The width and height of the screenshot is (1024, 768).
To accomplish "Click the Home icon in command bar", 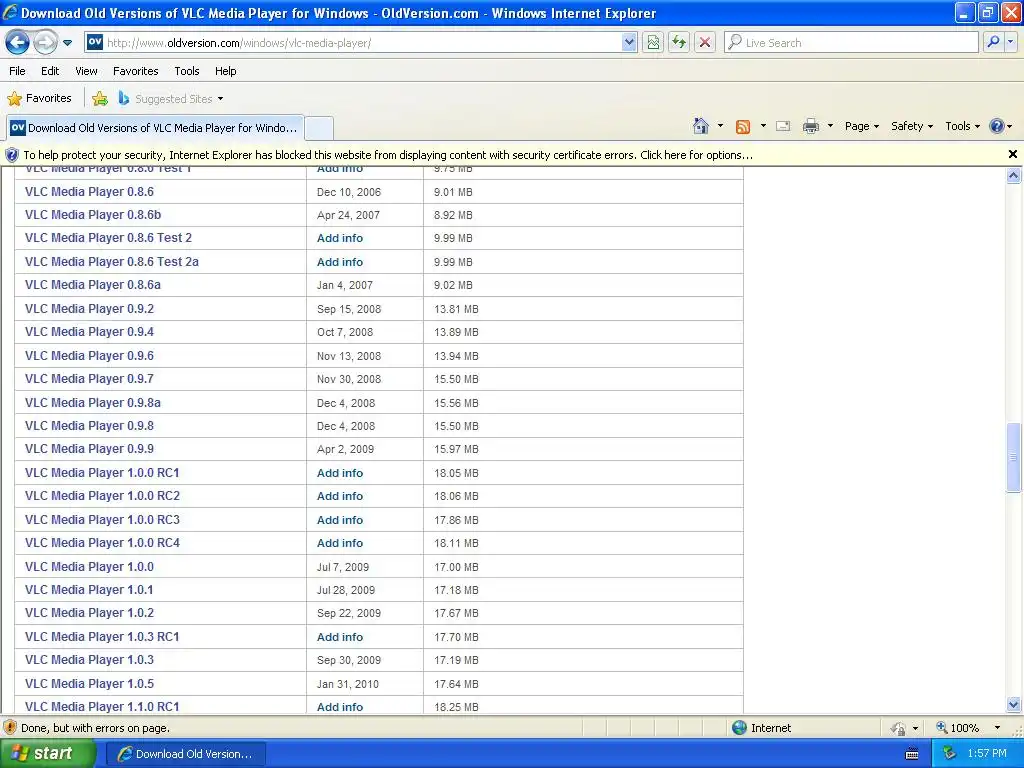I will (x=701, y=126).
